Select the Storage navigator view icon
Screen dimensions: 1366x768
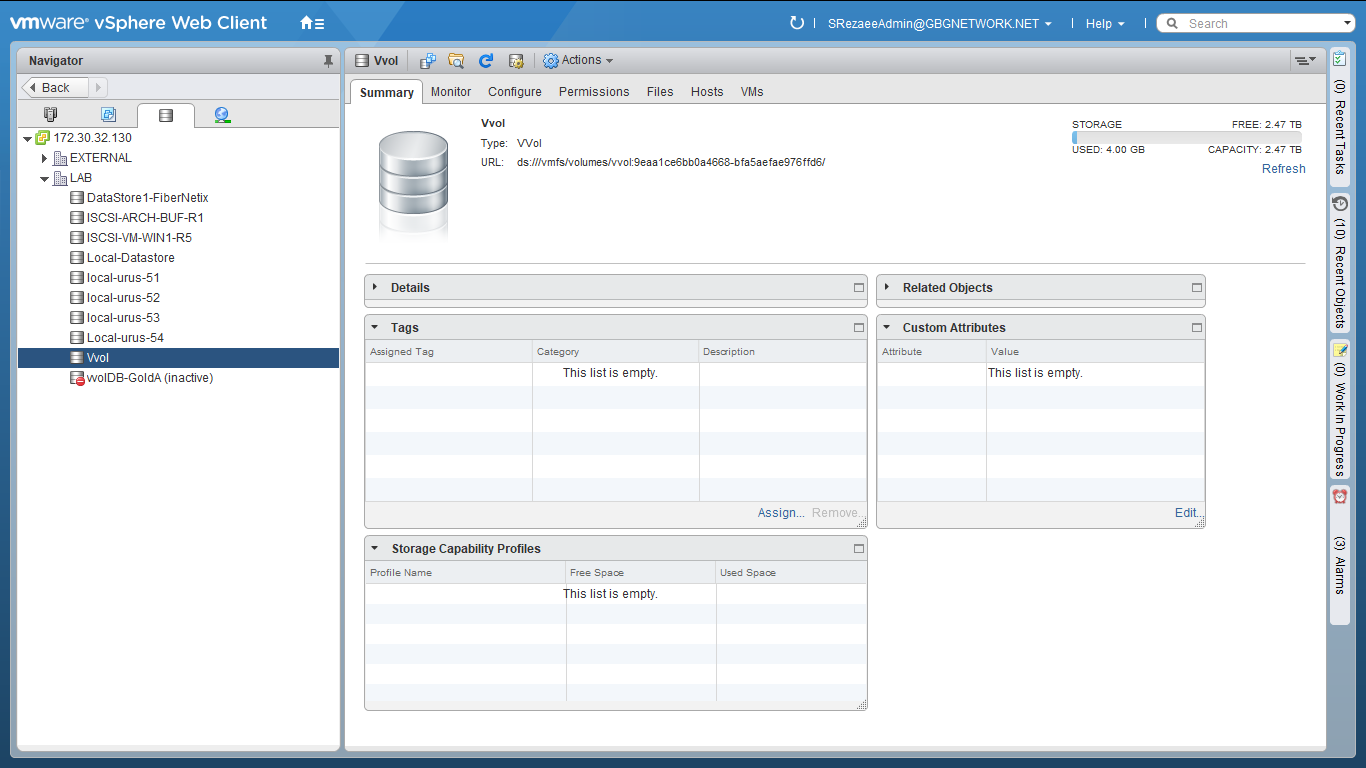[x=166, y=115]
